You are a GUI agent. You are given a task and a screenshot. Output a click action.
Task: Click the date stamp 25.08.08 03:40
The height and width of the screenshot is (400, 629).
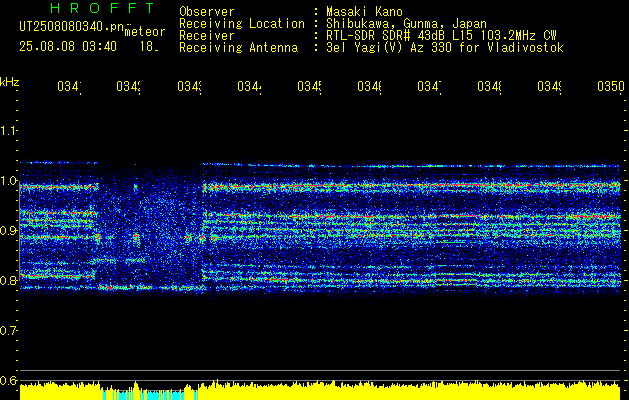point(68,47)
